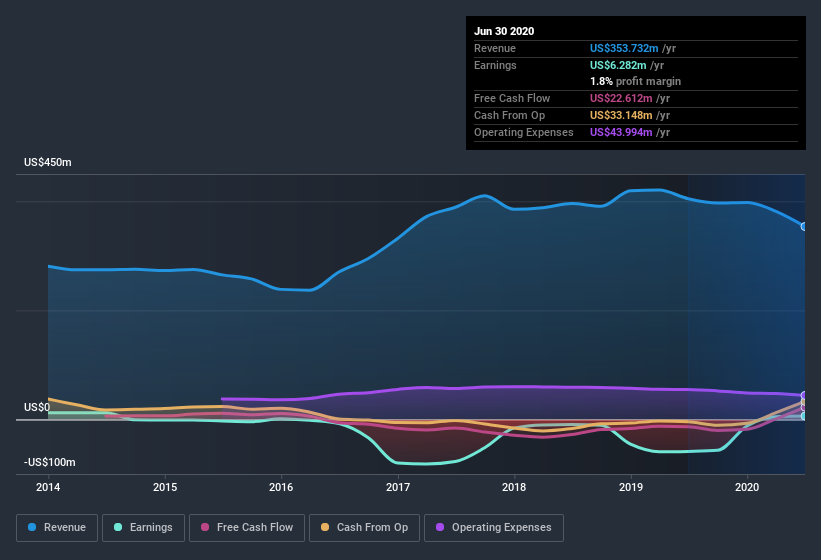Click the Earnings label in tooltip
The height and width of the screenshot is (560, 821).
[x=495, y=65]
